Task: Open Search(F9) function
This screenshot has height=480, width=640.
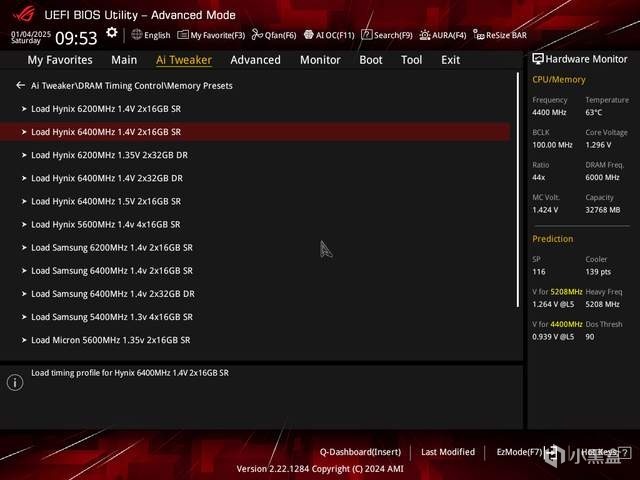Action: 387,35
